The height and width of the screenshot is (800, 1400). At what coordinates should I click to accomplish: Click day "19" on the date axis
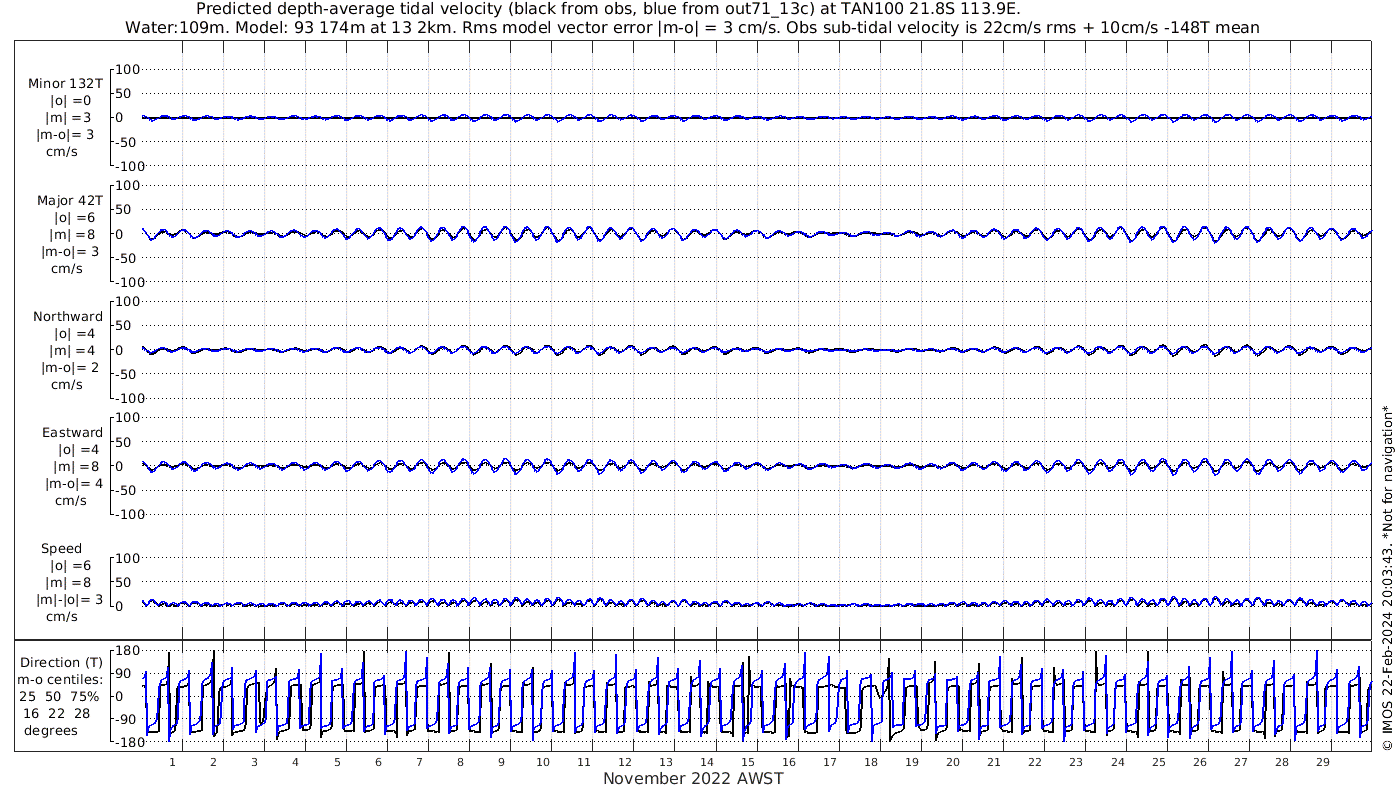(x=912, y=762)
